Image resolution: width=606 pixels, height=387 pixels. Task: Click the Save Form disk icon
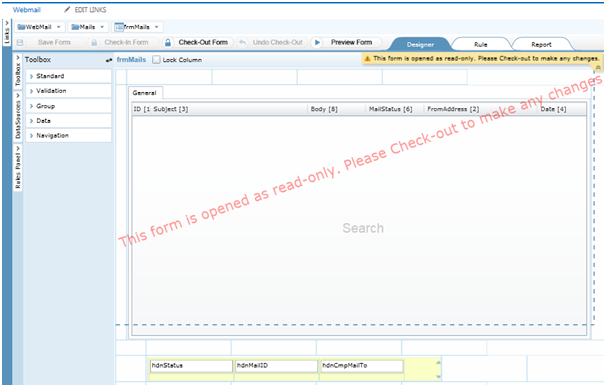[20, 43]
